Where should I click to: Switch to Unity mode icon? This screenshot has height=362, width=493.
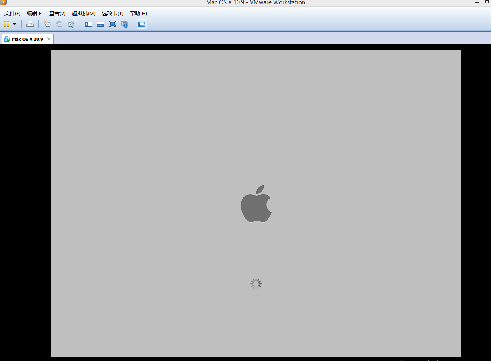pos(125,24)
